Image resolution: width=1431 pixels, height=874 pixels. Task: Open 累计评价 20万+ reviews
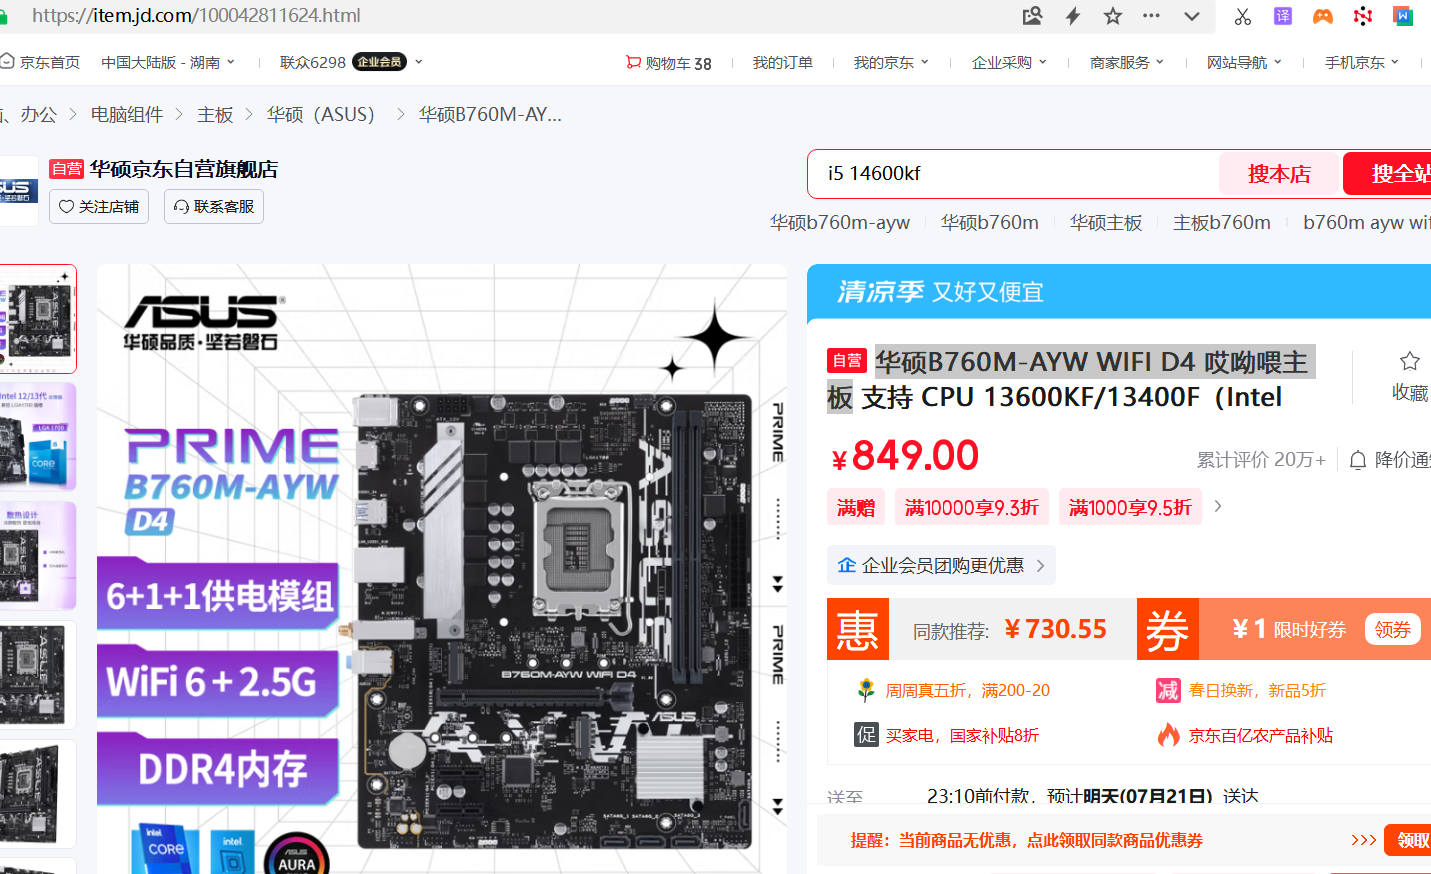(1261, 460)
